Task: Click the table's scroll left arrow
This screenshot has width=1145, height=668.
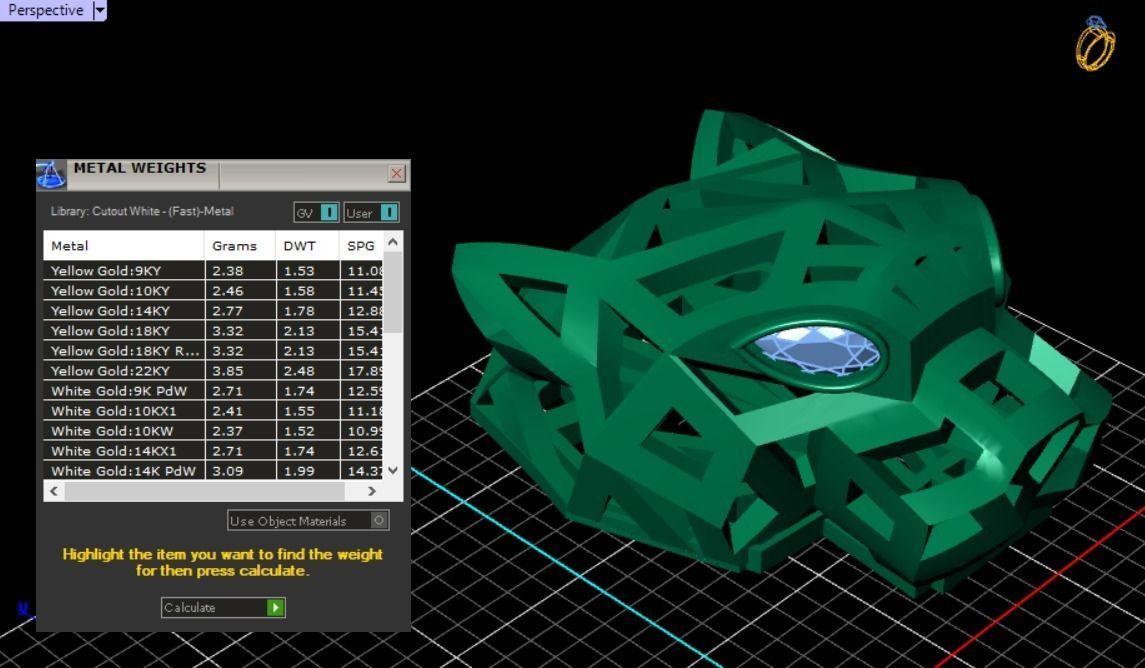Action: 54,491
